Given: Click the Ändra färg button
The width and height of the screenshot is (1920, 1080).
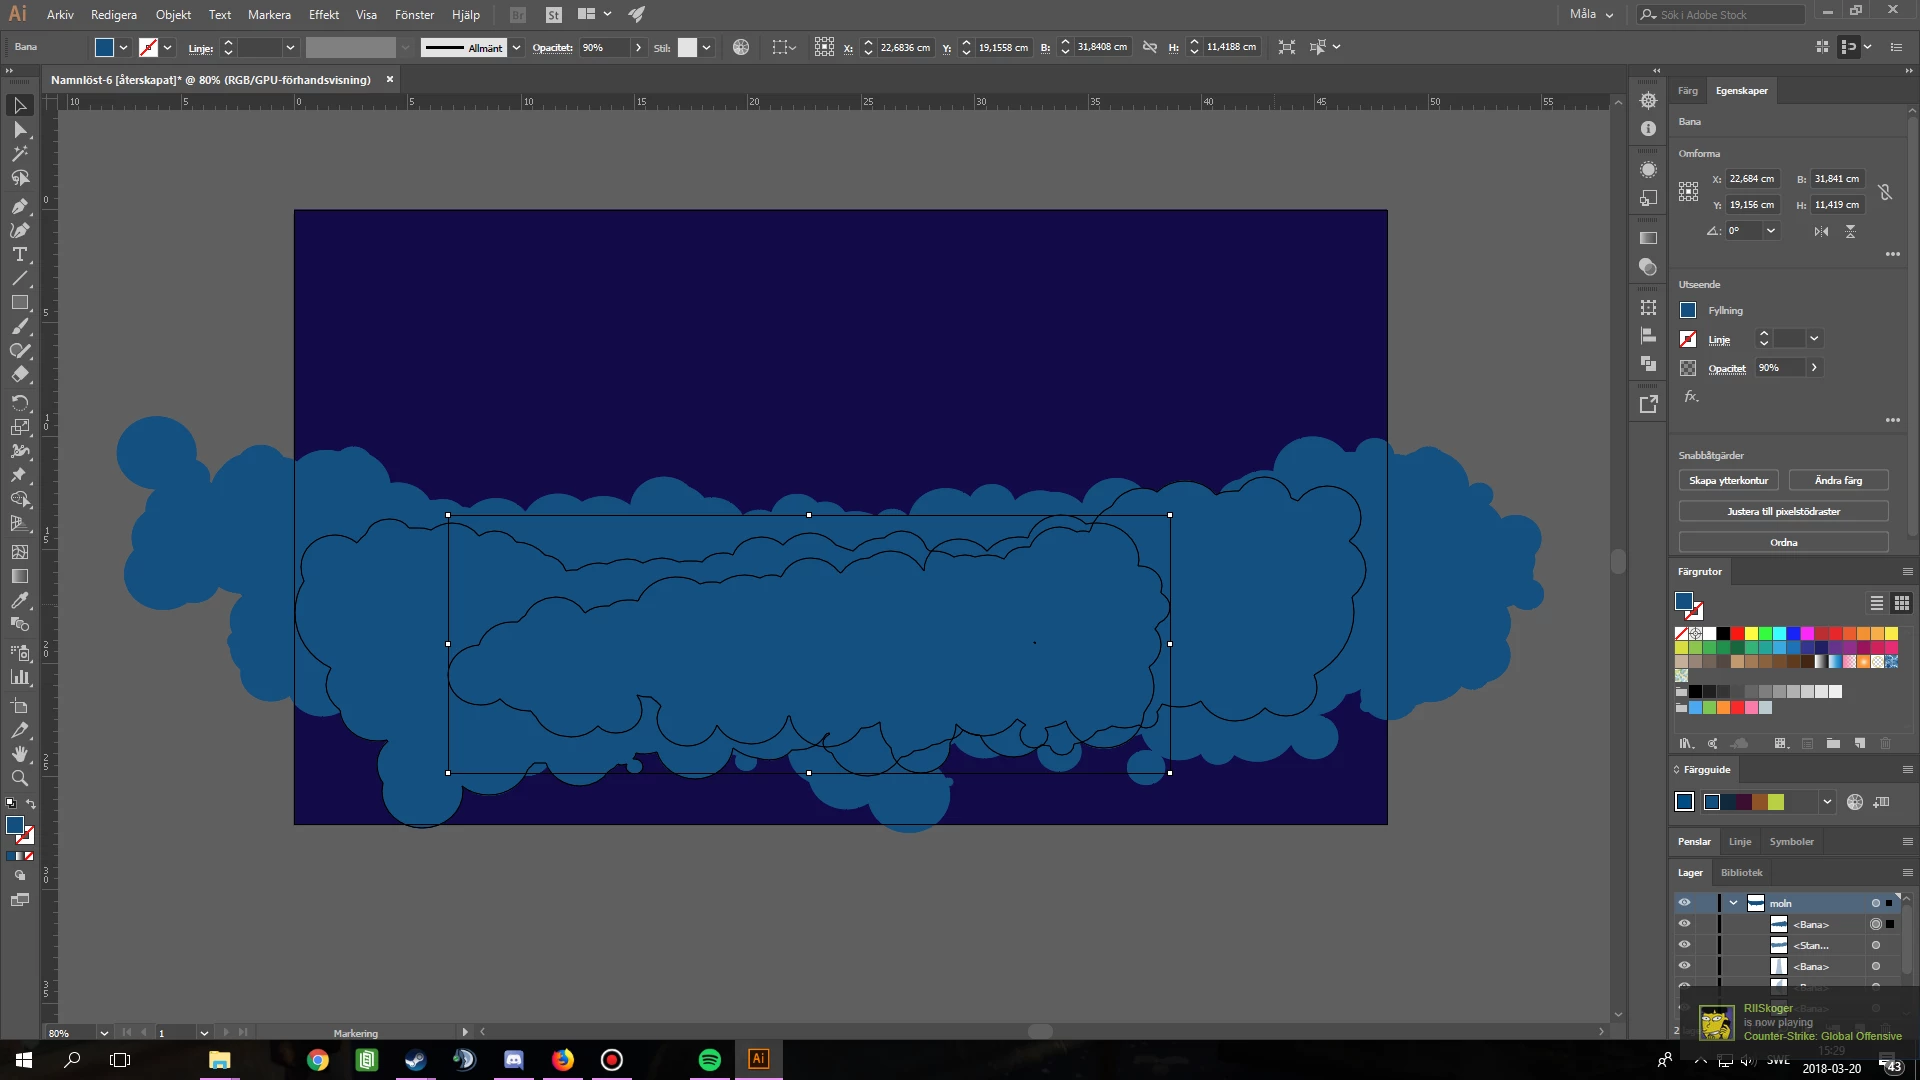Looking at the screenshot, I should click(1838, 481).
